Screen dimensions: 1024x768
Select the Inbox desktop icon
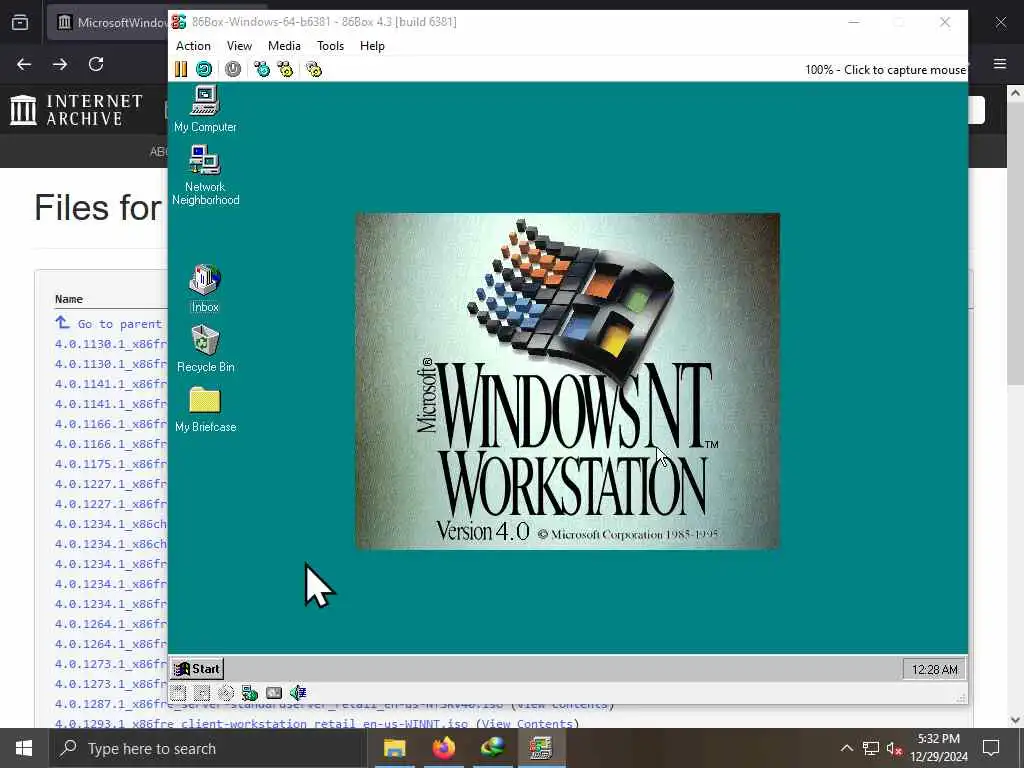[205, 288]
